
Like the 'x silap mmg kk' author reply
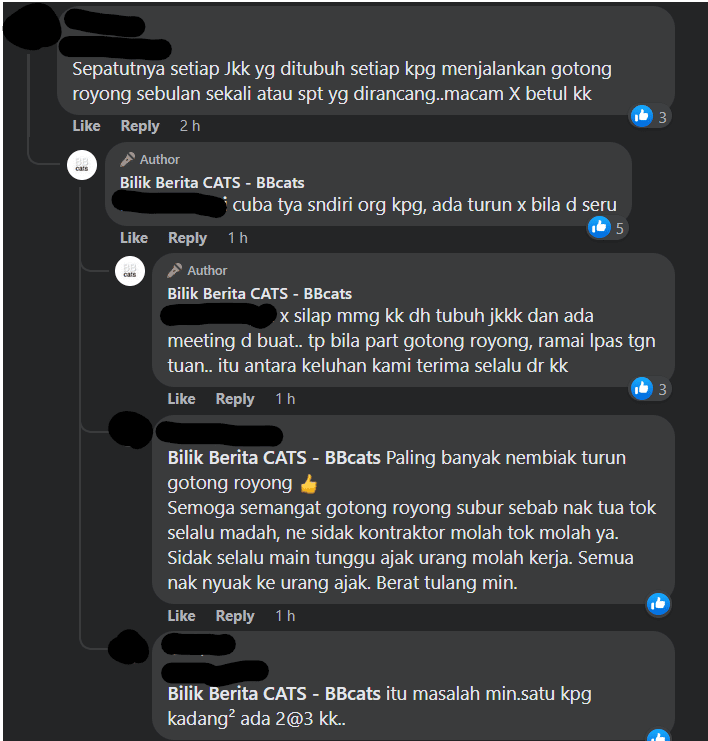pyautogui.click(x=181, y=399)
